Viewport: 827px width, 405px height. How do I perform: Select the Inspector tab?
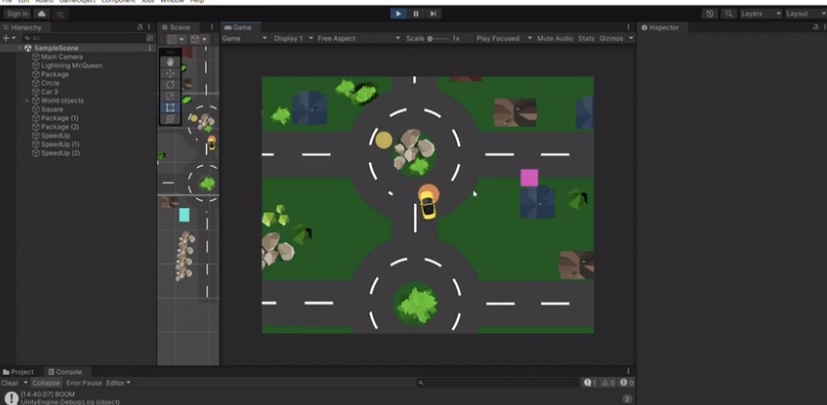click(x=660, y=27)
